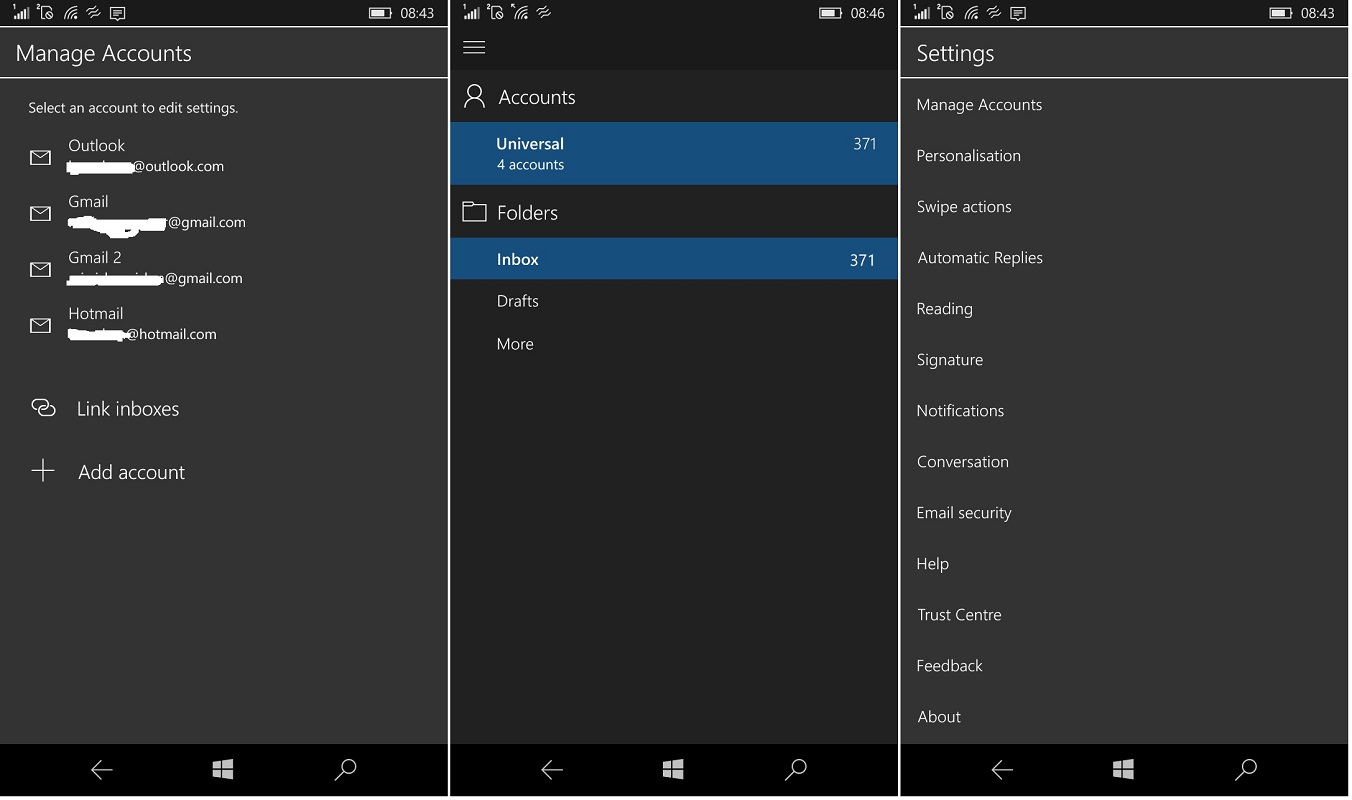Tap Search icon in middle mail screen

tap(796, 769)
